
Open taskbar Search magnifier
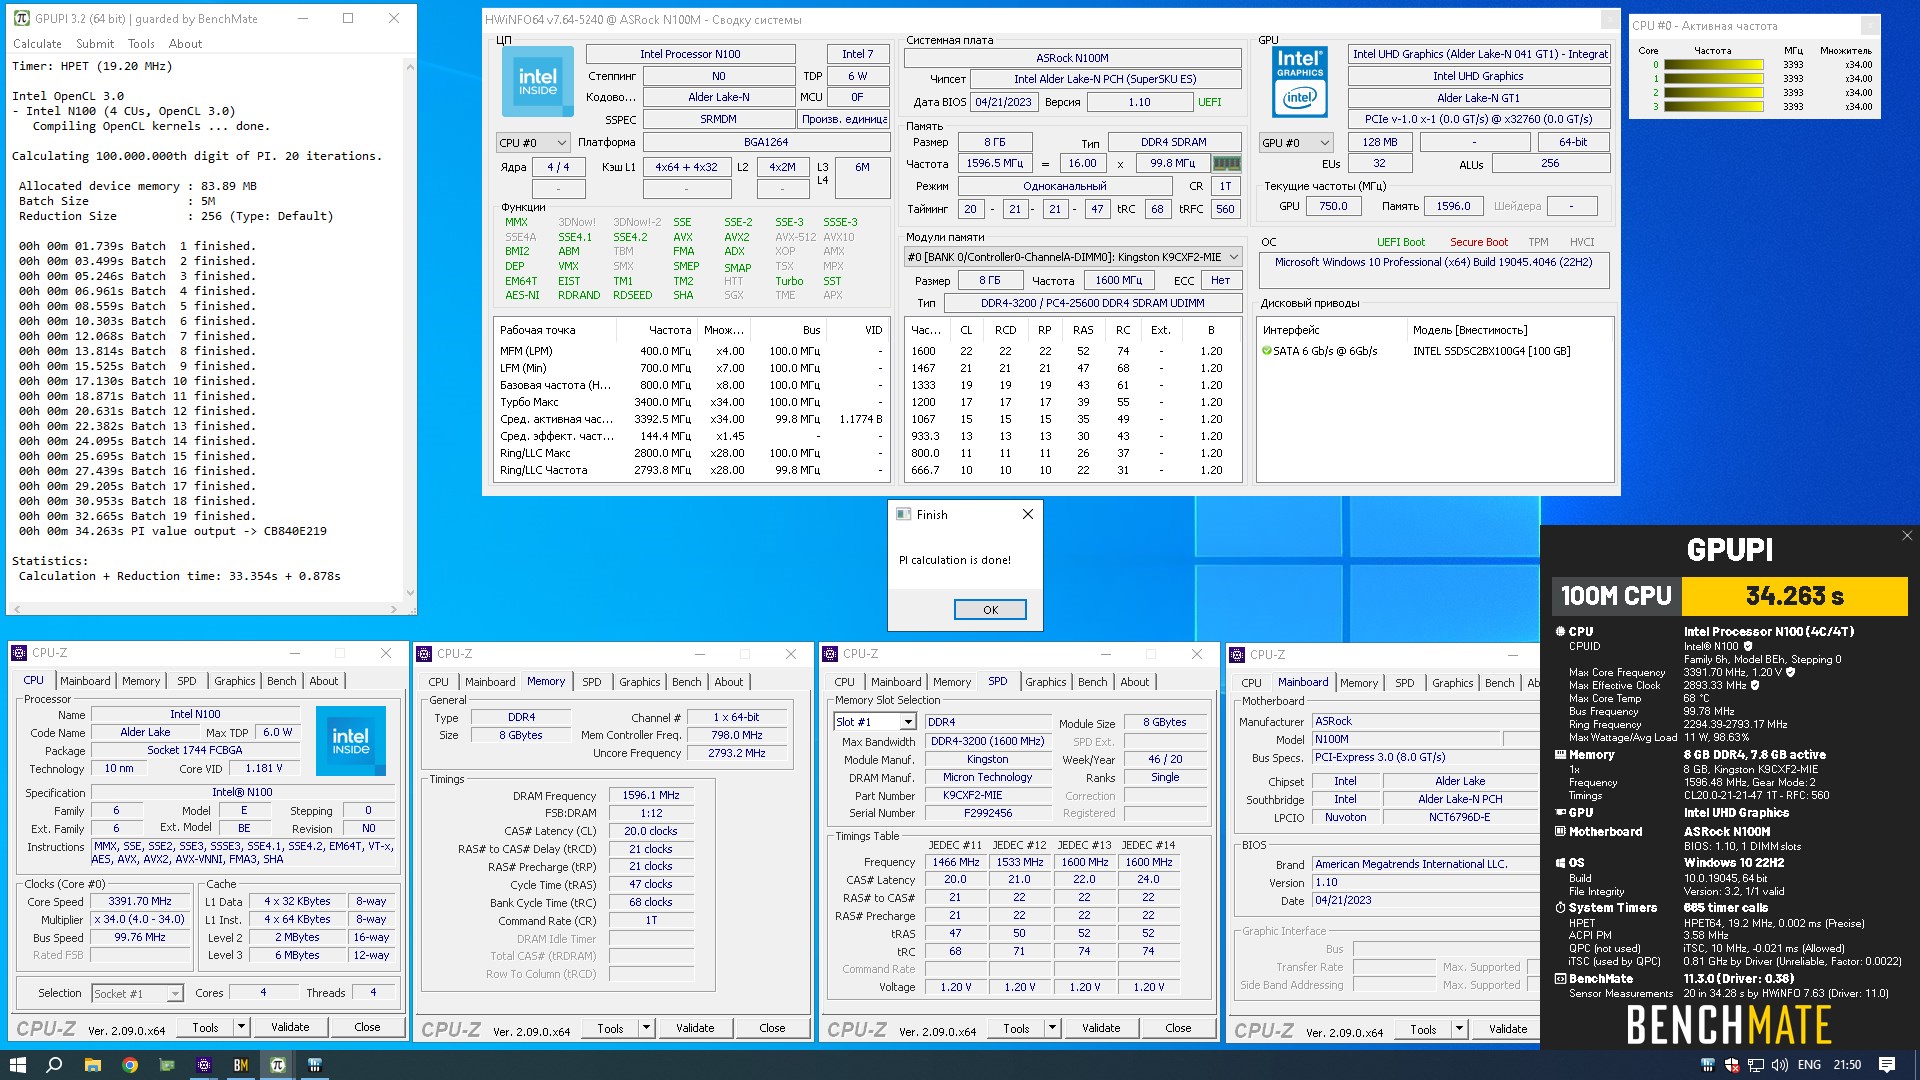[x=54, y=1065]
